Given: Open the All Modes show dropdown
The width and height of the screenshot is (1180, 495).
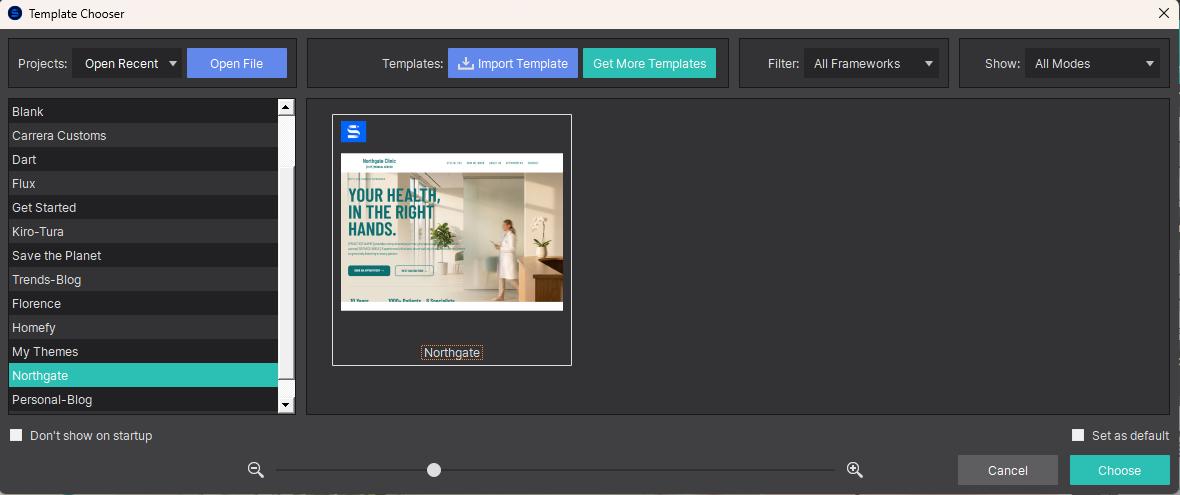Looking at the screenshot, I should pyautogui.click(x=1092, y=64).
